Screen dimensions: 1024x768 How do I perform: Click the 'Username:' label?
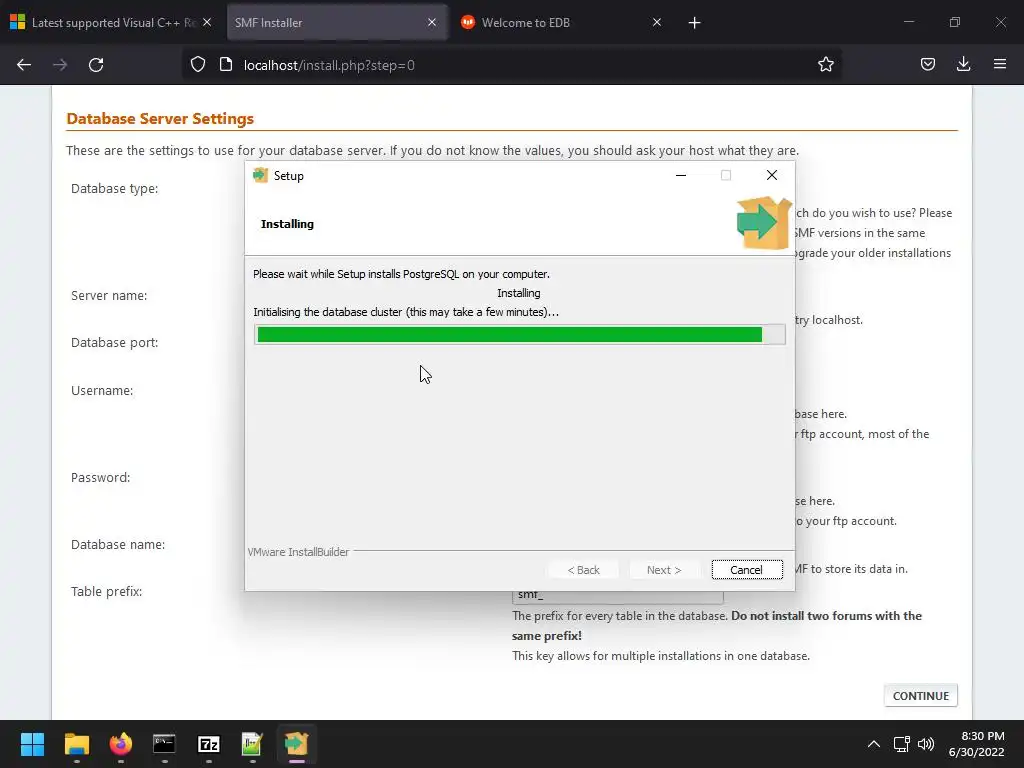[x=102, y=391]
